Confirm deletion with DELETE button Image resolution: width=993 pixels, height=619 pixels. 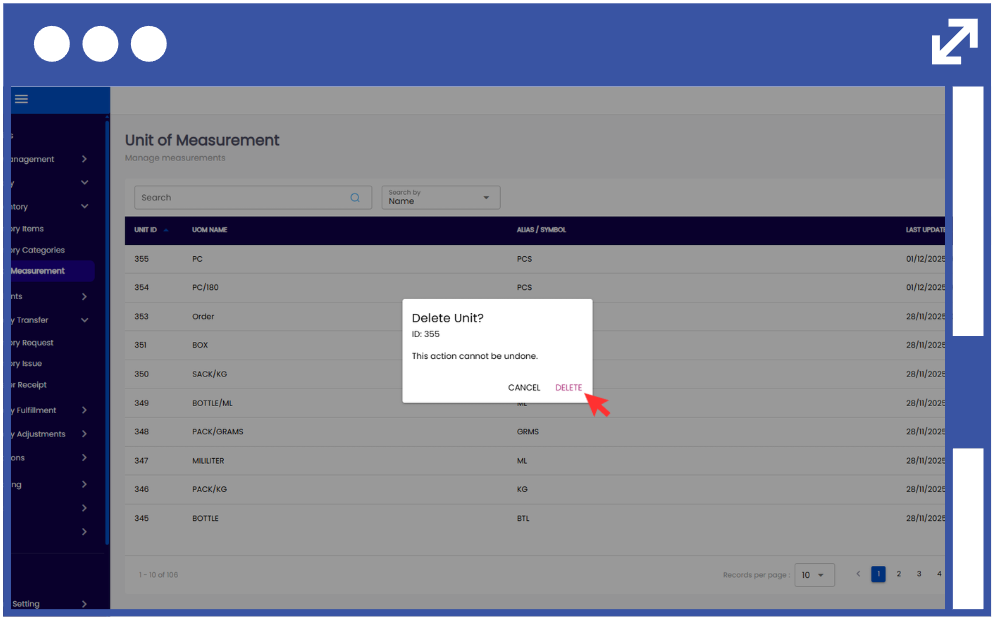pyautogui.click(x=568, y=388)
